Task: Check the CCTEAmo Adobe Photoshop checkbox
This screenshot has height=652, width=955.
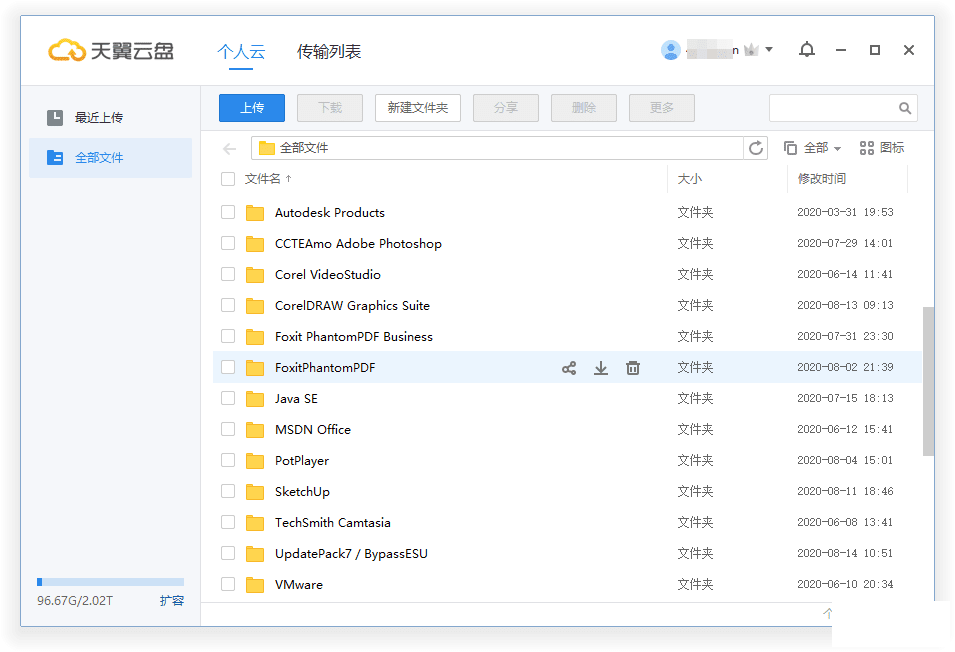Action: click(x=228, y=244)
